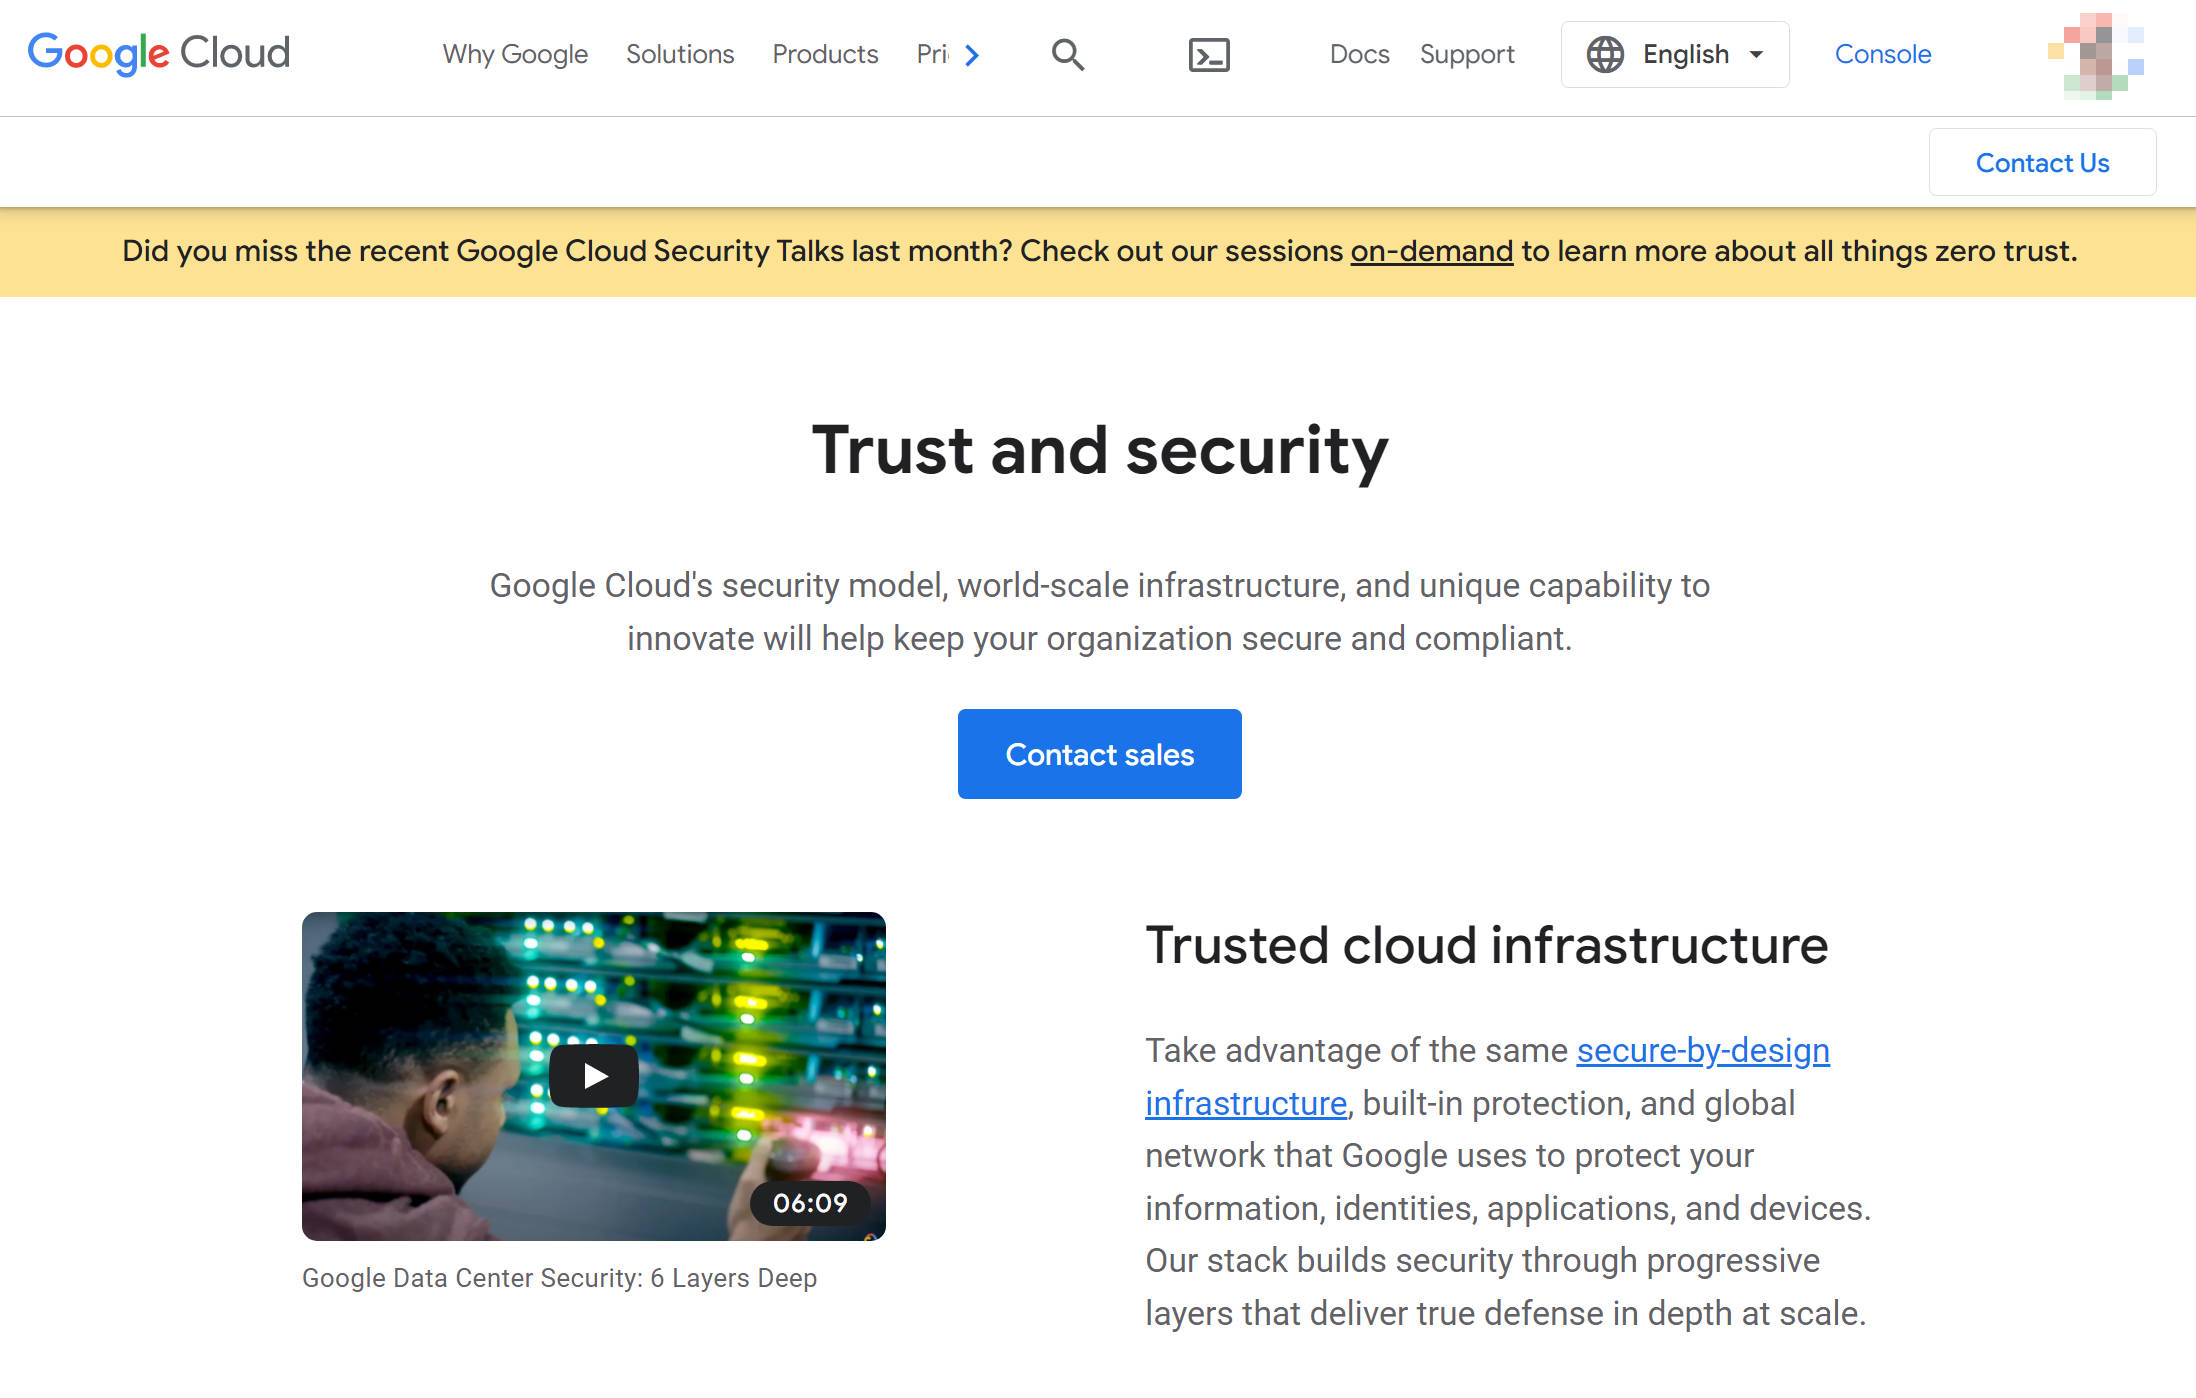Expand the Products navigation menu
This screenshot has width=2196, height=1398.
[x=824, y=53]
